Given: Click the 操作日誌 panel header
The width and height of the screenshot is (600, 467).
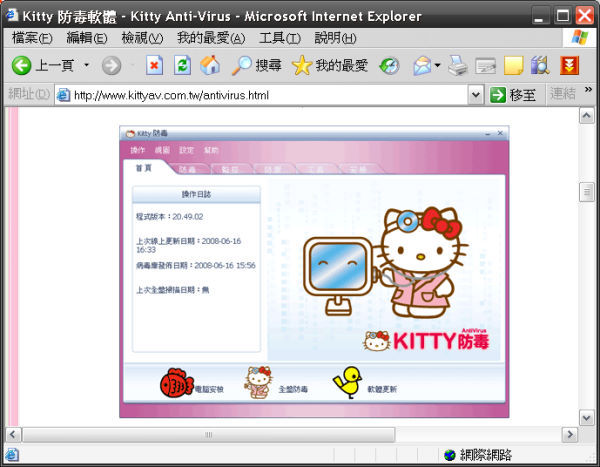Looking at the screenshot, I should (196, 194).
